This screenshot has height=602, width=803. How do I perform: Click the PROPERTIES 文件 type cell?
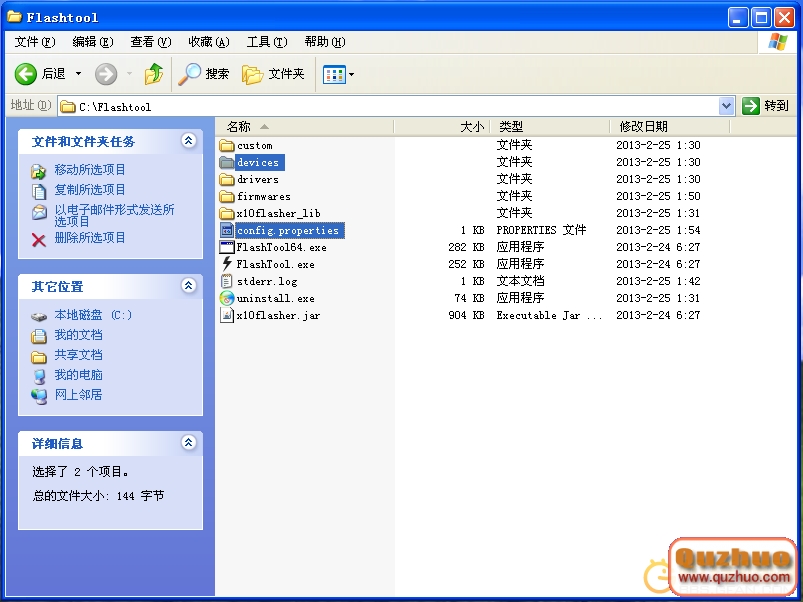(x=541, y=230)
